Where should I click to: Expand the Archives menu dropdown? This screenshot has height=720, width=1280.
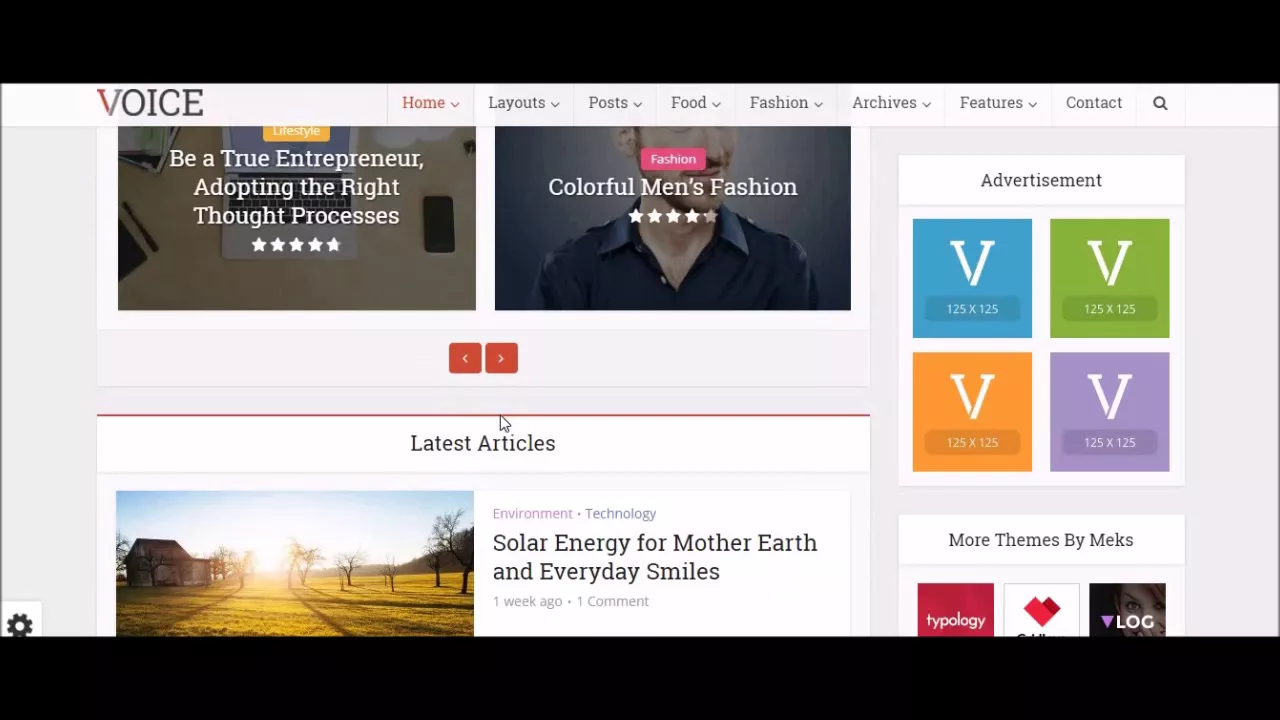(x=891, y=103)
